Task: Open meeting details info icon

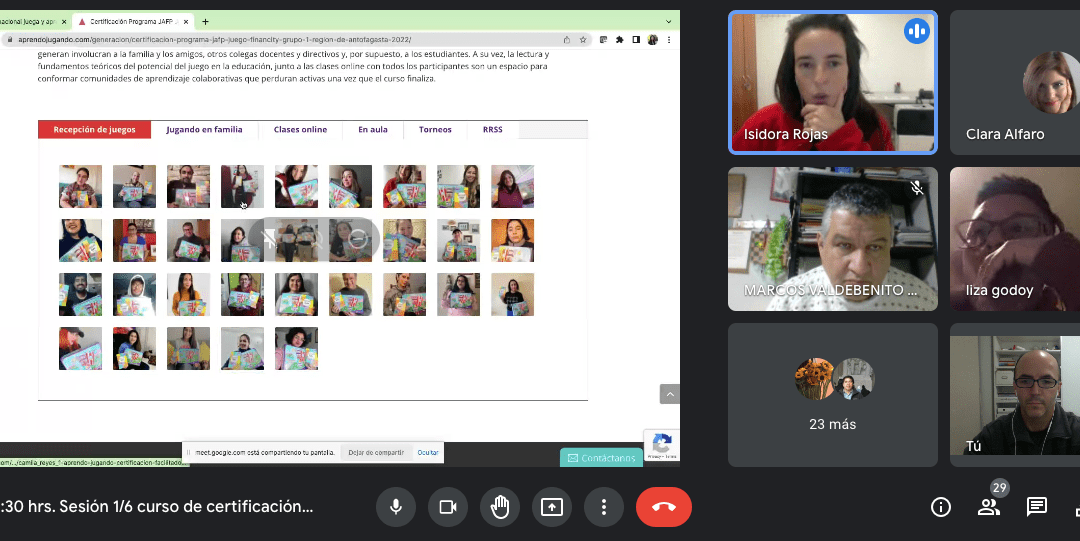Action: (x=940, y=507)
